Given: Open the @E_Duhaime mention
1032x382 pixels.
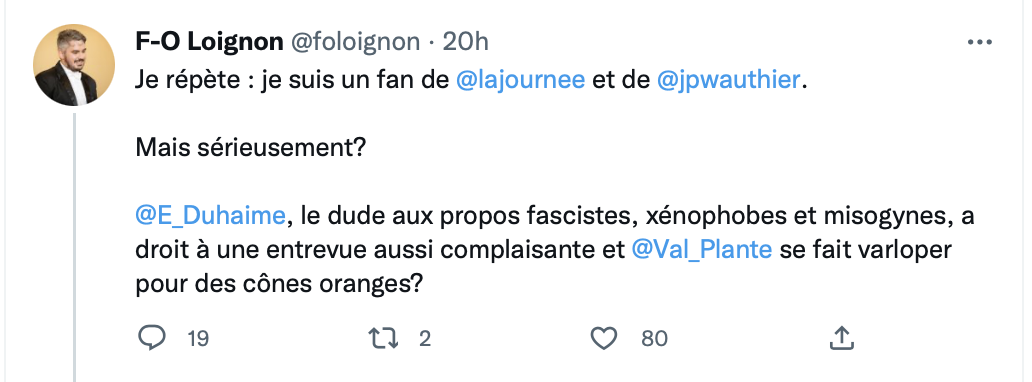Looking at the screenshot, I should coord(211,216).
